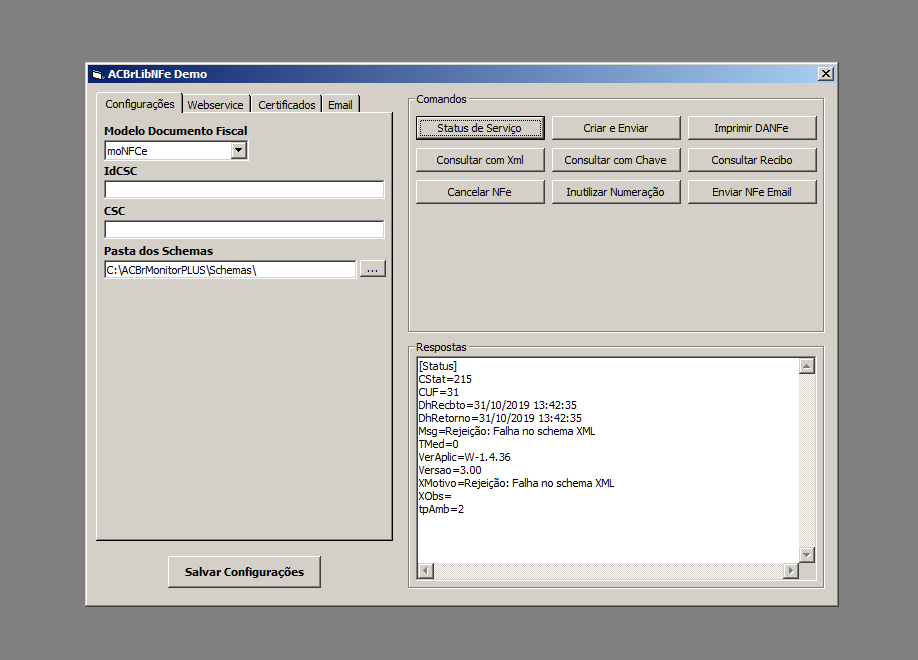Click the DhRetorno=31/10/2019 line
This screenshot has width=918, height=660.
(x=500, y=418)
